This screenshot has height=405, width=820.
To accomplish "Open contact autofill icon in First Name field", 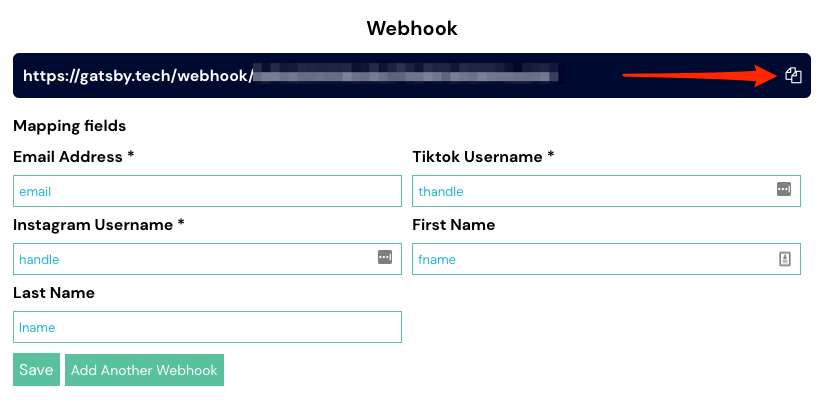I will [784, 258].
